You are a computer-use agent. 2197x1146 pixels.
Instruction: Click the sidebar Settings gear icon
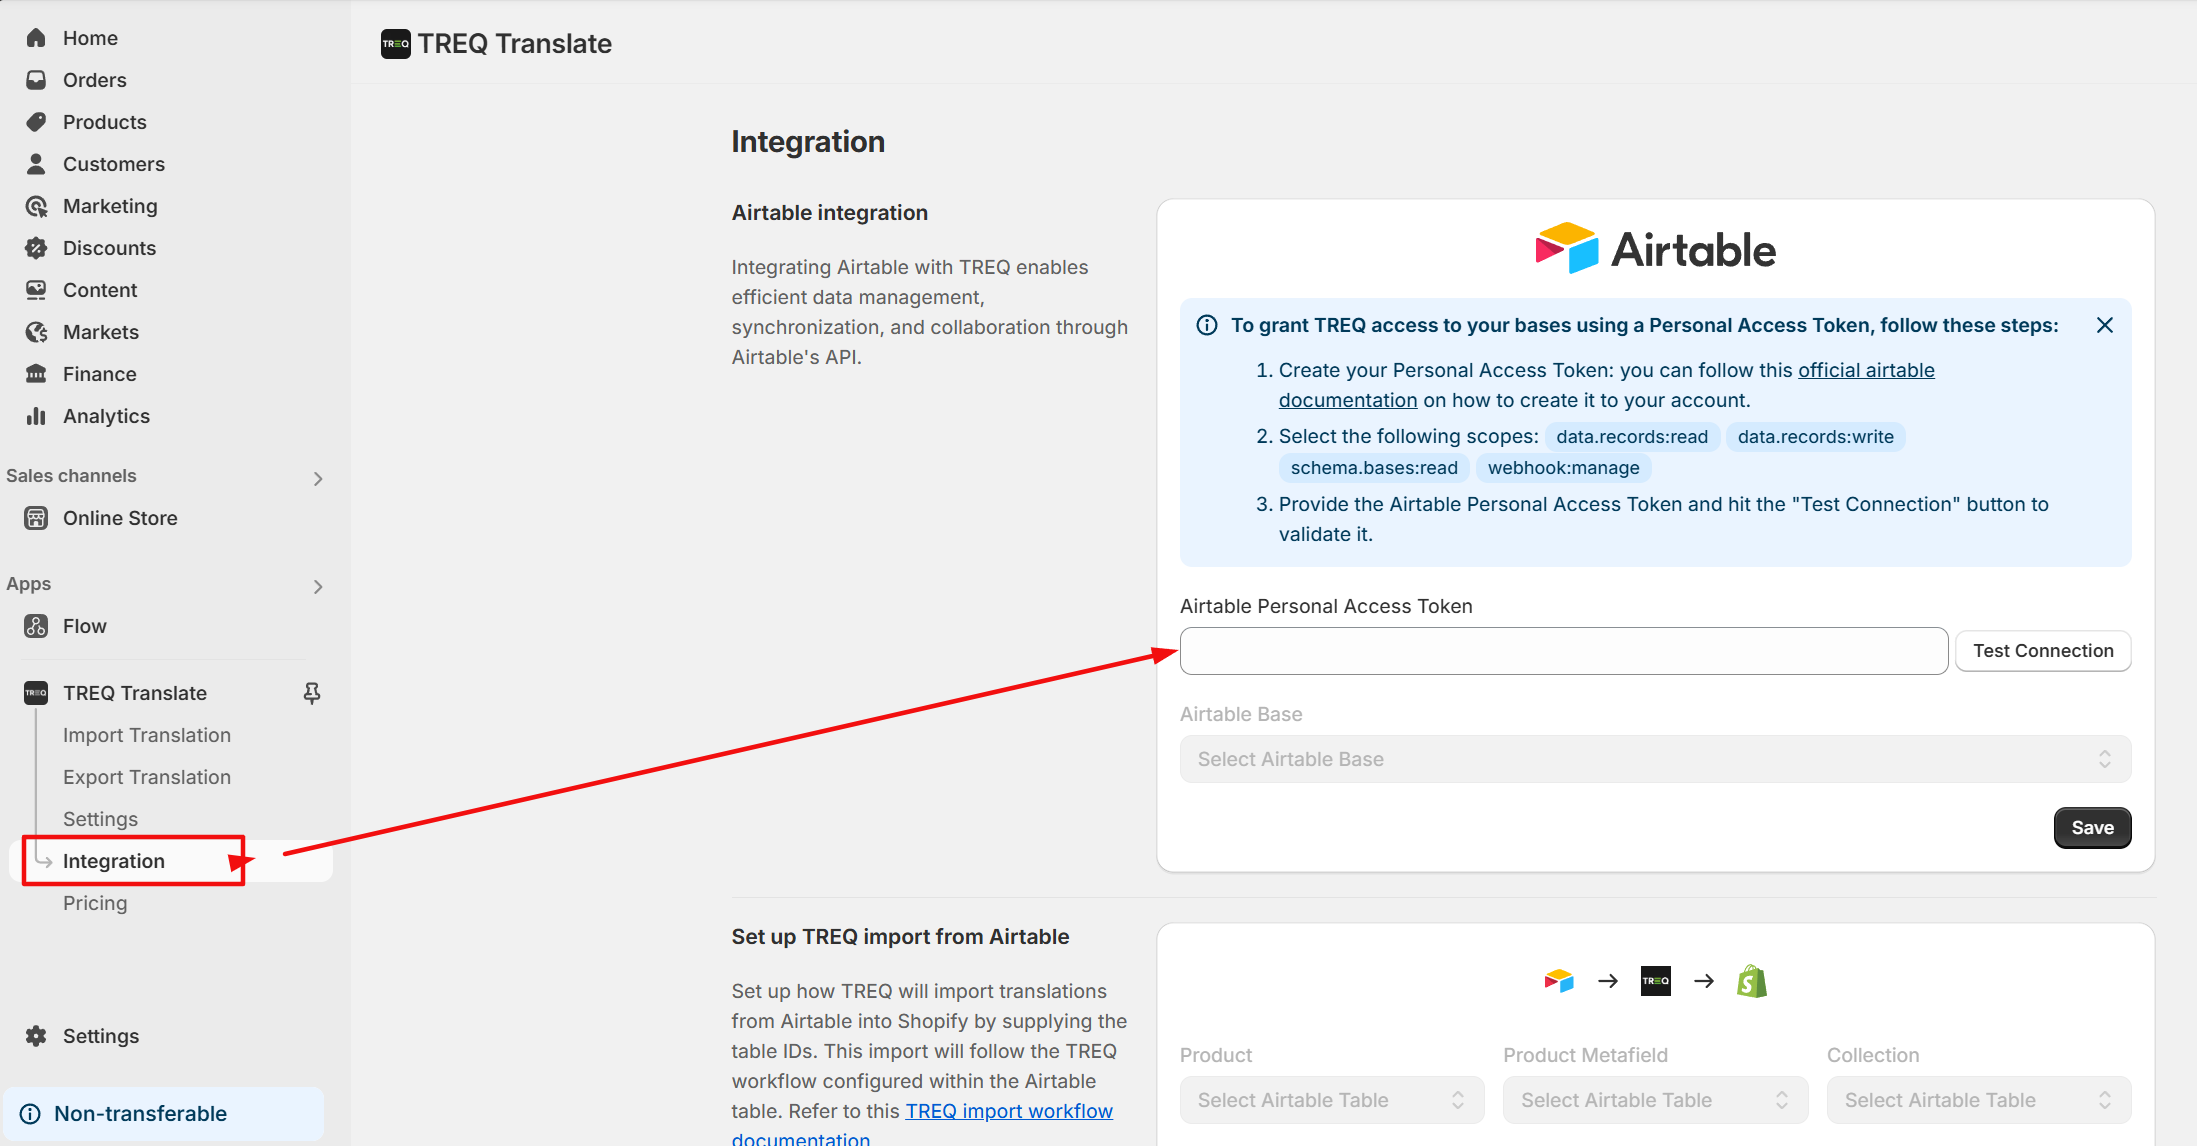point(36,1036)
